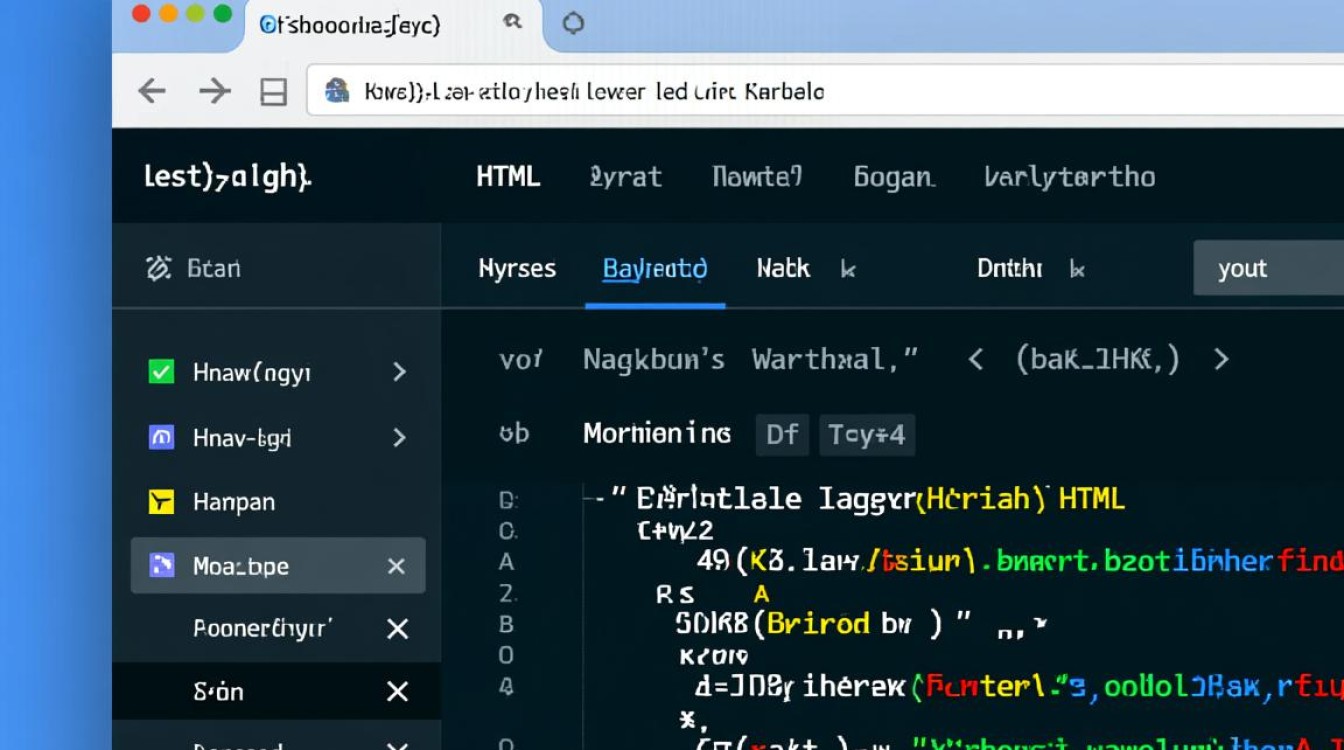
Task: Click the purple icon beside 'Moa-bpe'
Action: 161,566
